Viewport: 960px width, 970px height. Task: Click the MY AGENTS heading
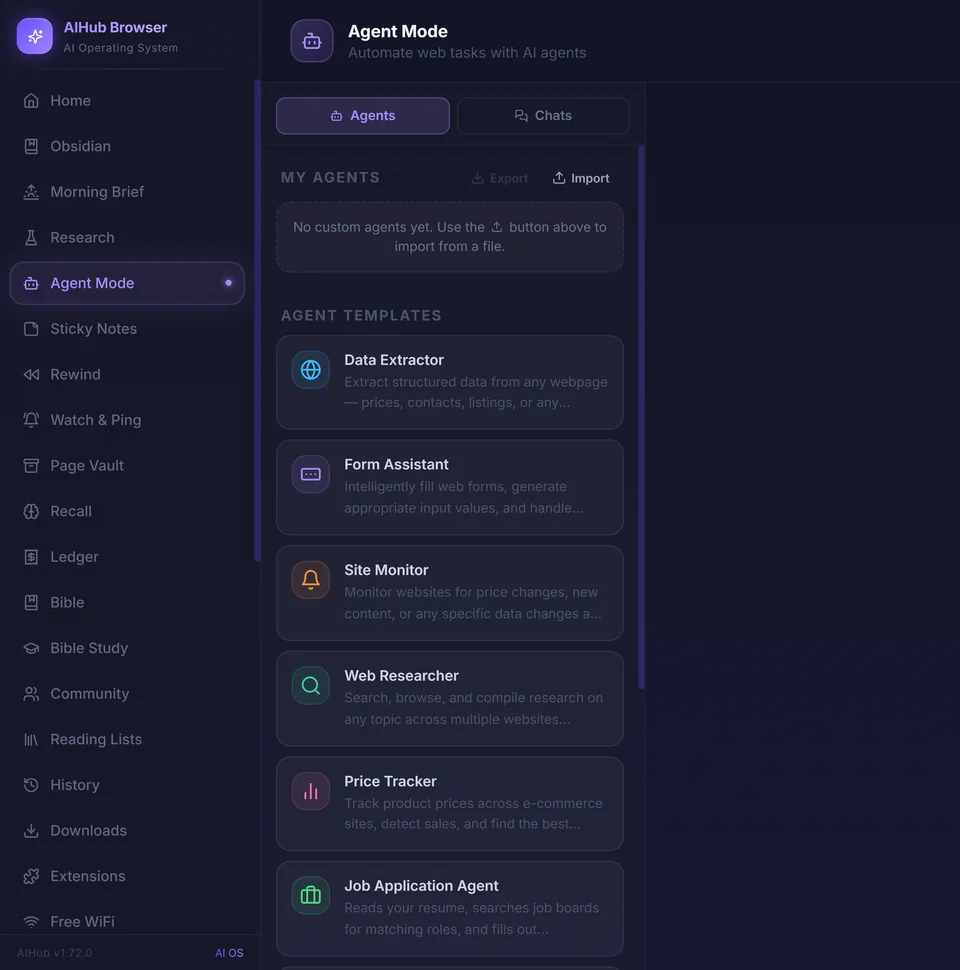(330, 178)
